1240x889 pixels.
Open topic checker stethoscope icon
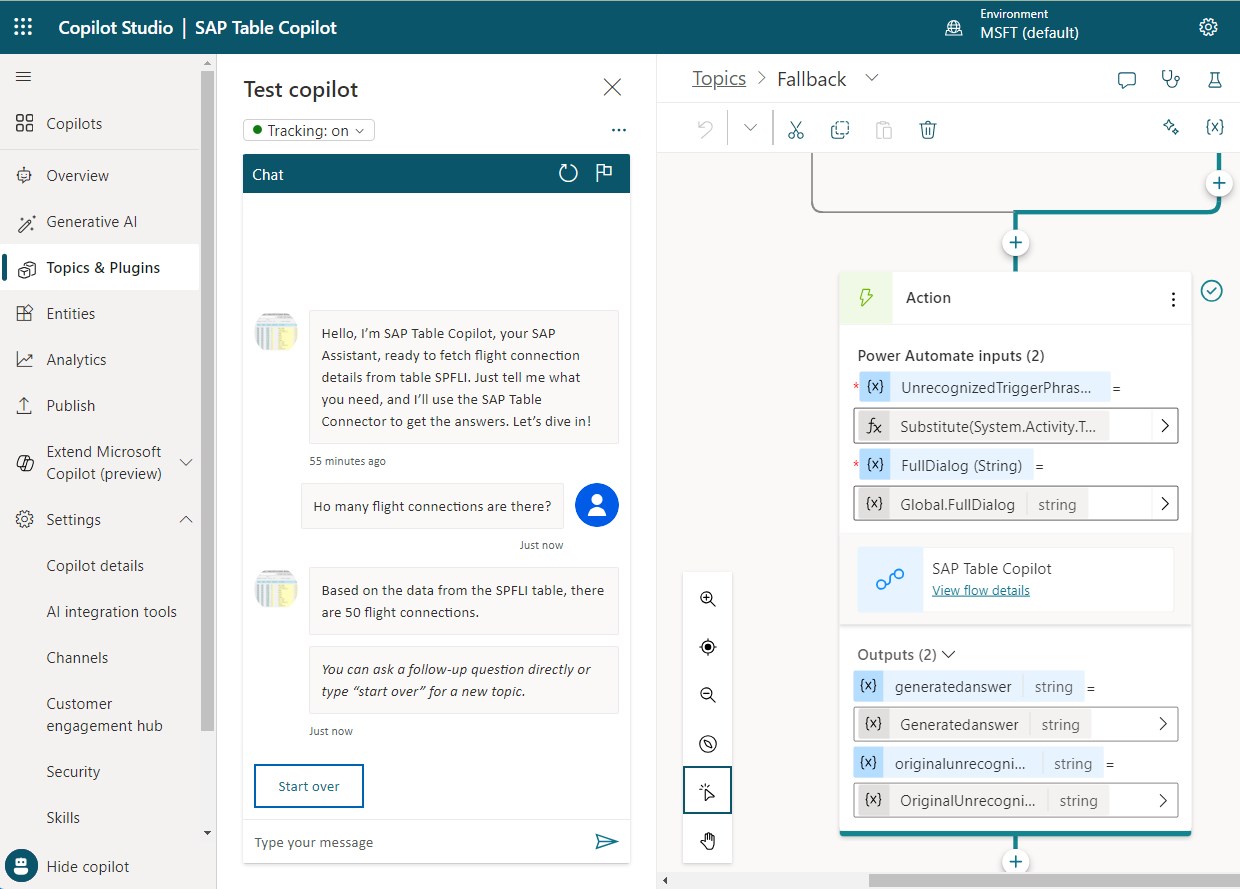1171,80
